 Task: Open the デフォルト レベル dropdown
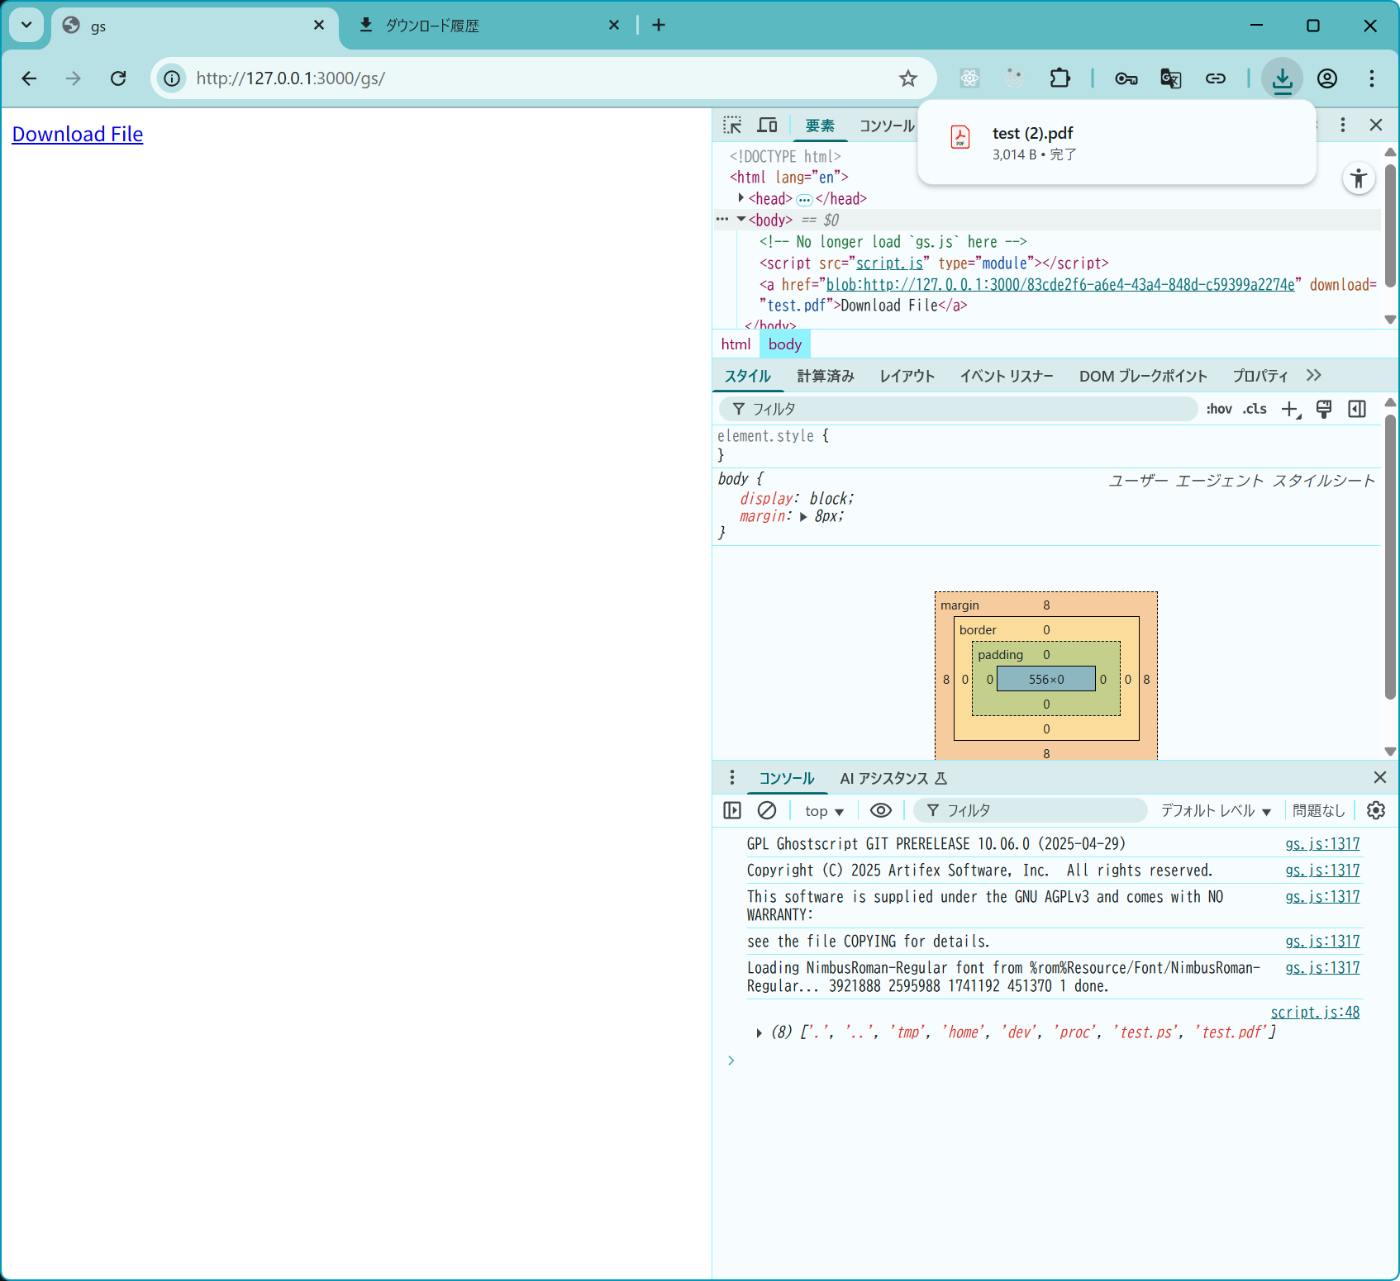[1216, 811]
